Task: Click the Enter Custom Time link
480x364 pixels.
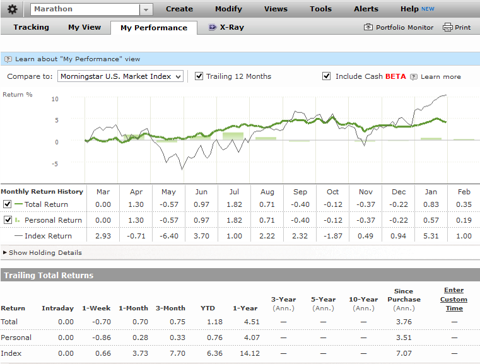Action: (454, 299)
